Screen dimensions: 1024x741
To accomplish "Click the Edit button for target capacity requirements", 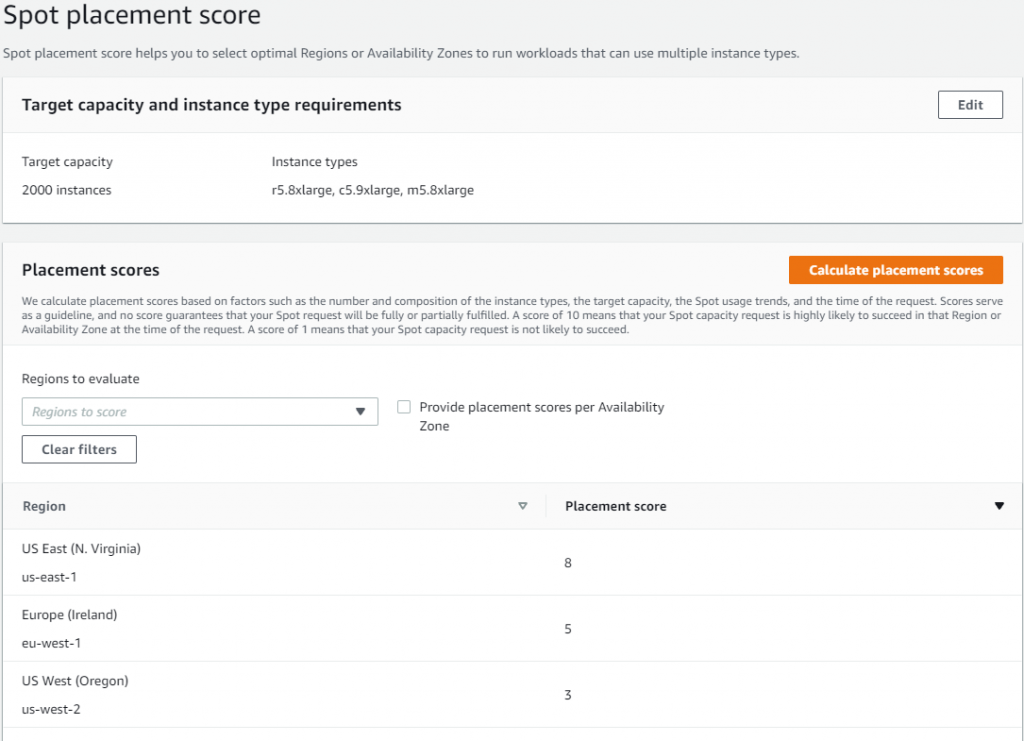I will [x=969, y=104].
